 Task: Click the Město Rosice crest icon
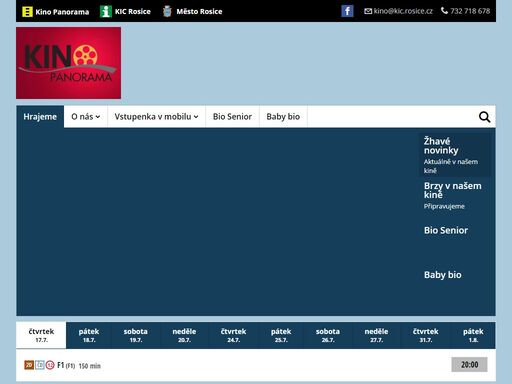[x=167, y=12]
